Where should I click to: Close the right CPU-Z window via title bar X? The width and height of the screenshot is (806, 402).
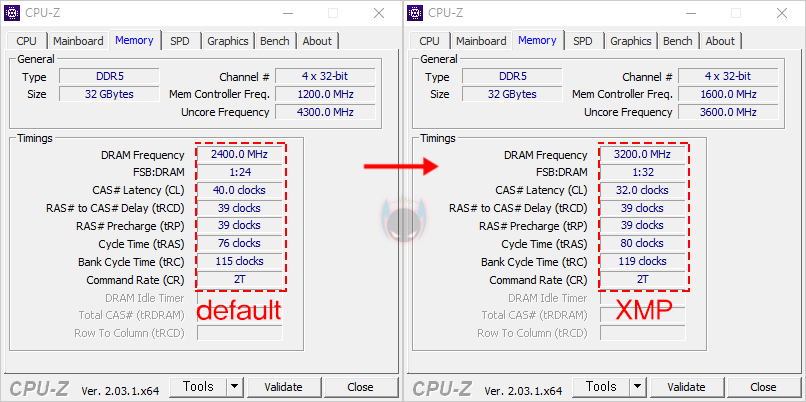[782, 13]
